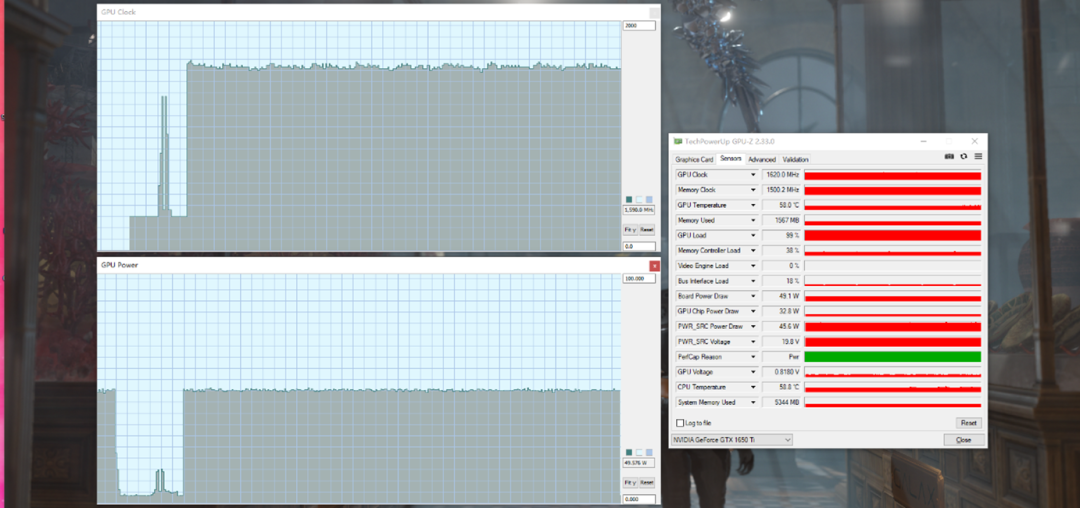
Task: Open the GPU Voltage sensor dropdown
Action: (753, 372)
